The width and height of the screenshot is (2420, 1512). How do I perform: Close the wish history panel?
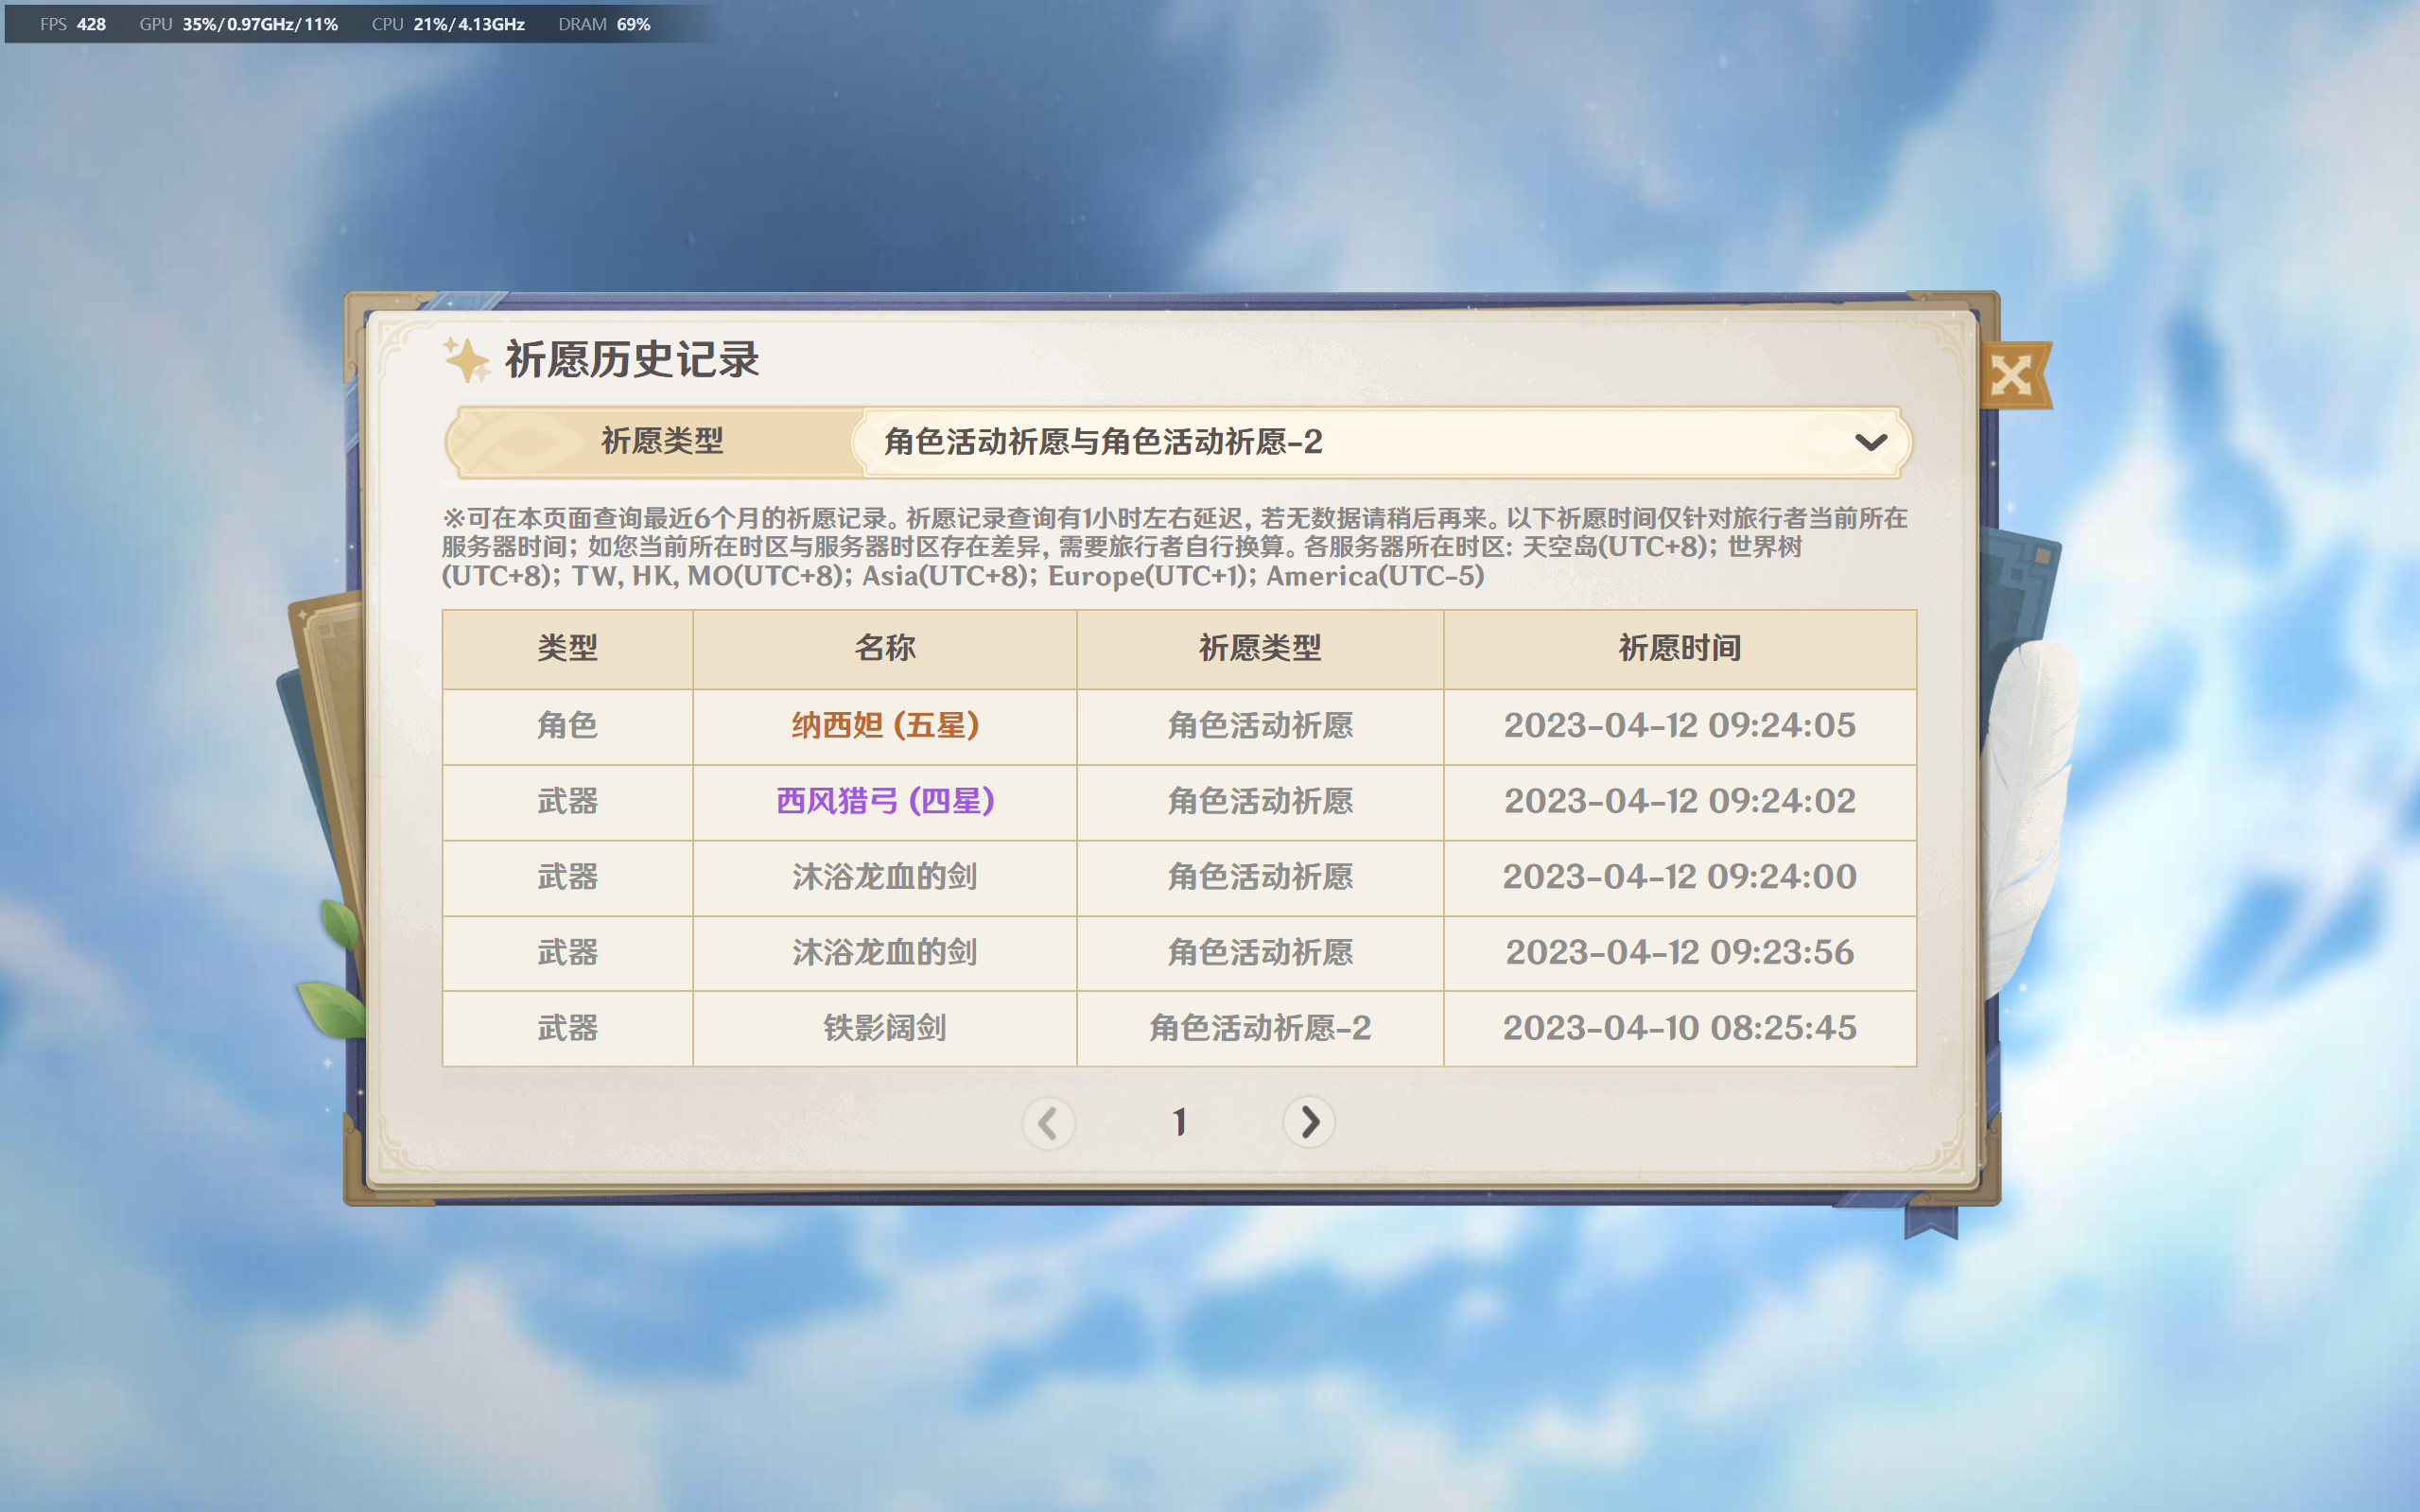click(x=2012, y=376)
